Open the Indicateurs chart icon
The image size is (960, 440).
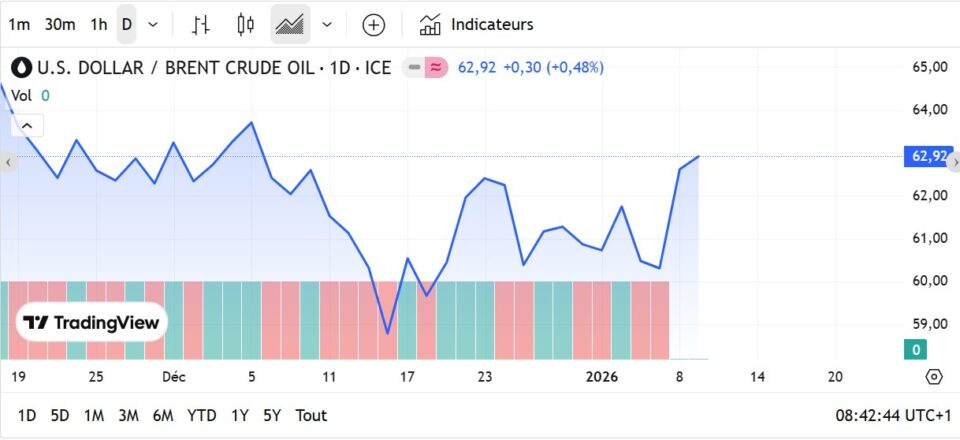(x=431, y=25)
